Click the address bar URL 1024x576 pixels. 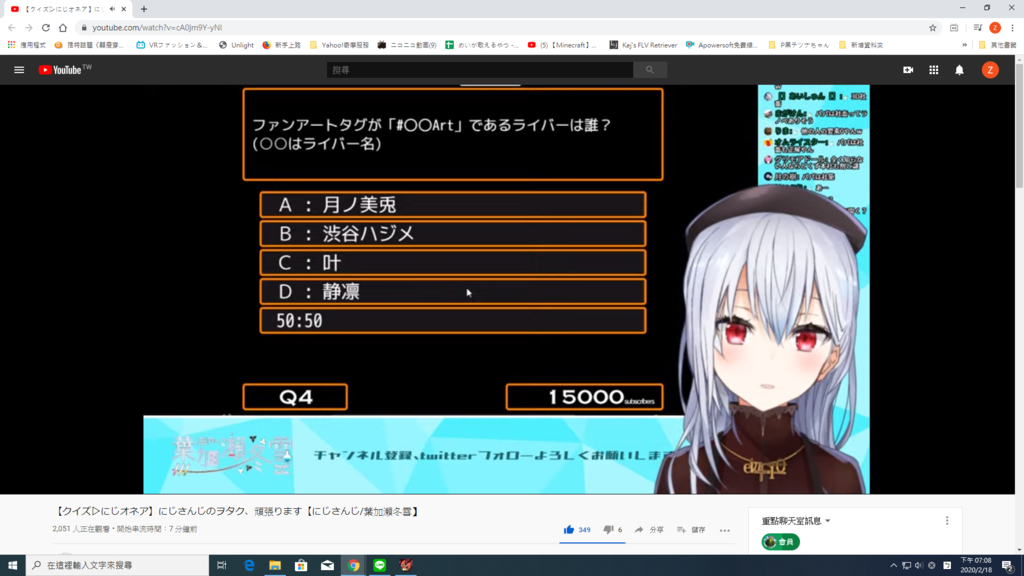[x=157, y=27]
